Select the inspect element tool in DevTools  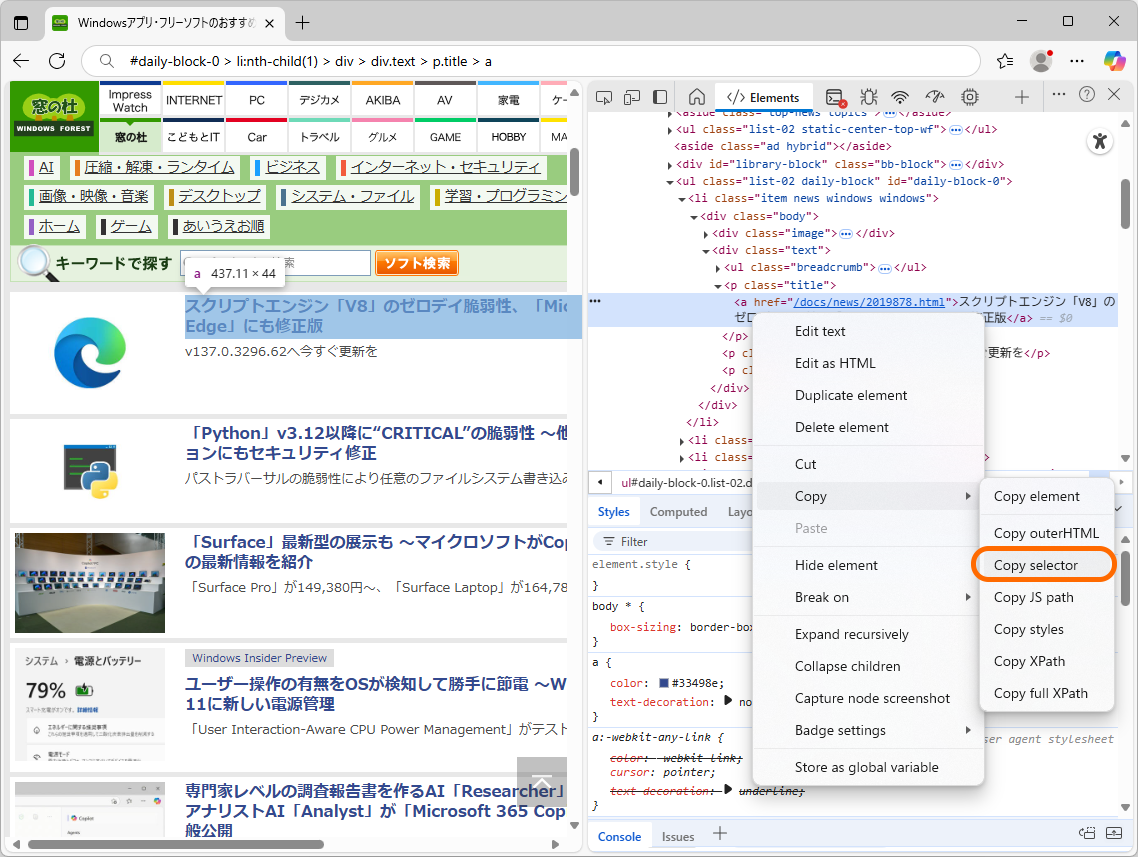pos(603,97)
